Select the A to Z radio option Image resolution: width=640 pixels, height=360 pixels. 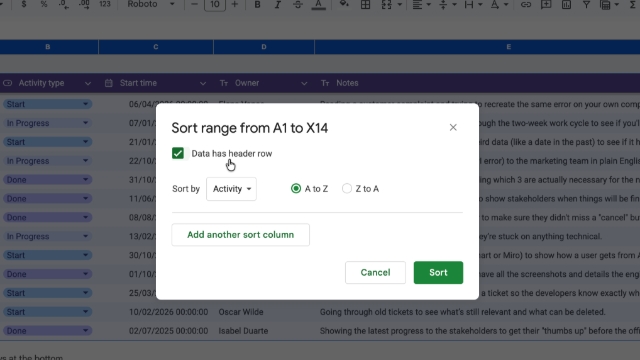point(296,189)
